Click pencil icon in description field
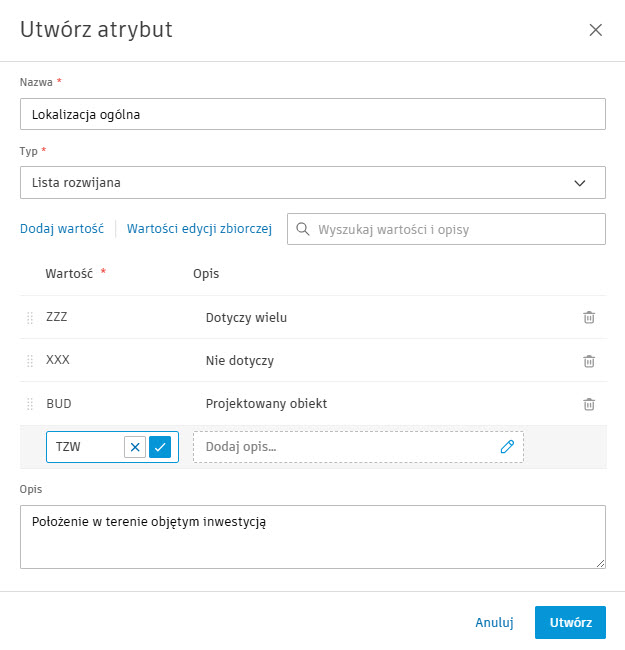 (507, 447)
